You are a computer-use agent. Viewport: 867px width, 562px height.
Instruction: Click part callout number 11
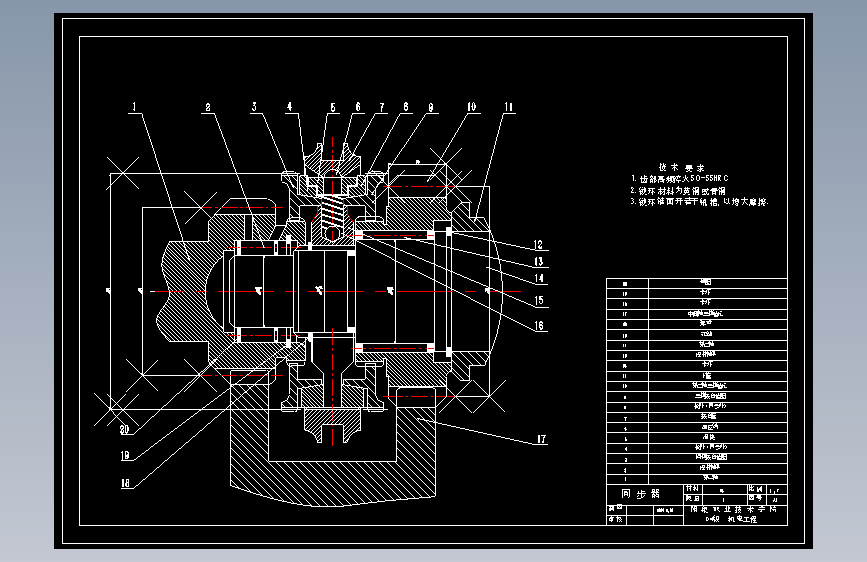pos(509,107)
